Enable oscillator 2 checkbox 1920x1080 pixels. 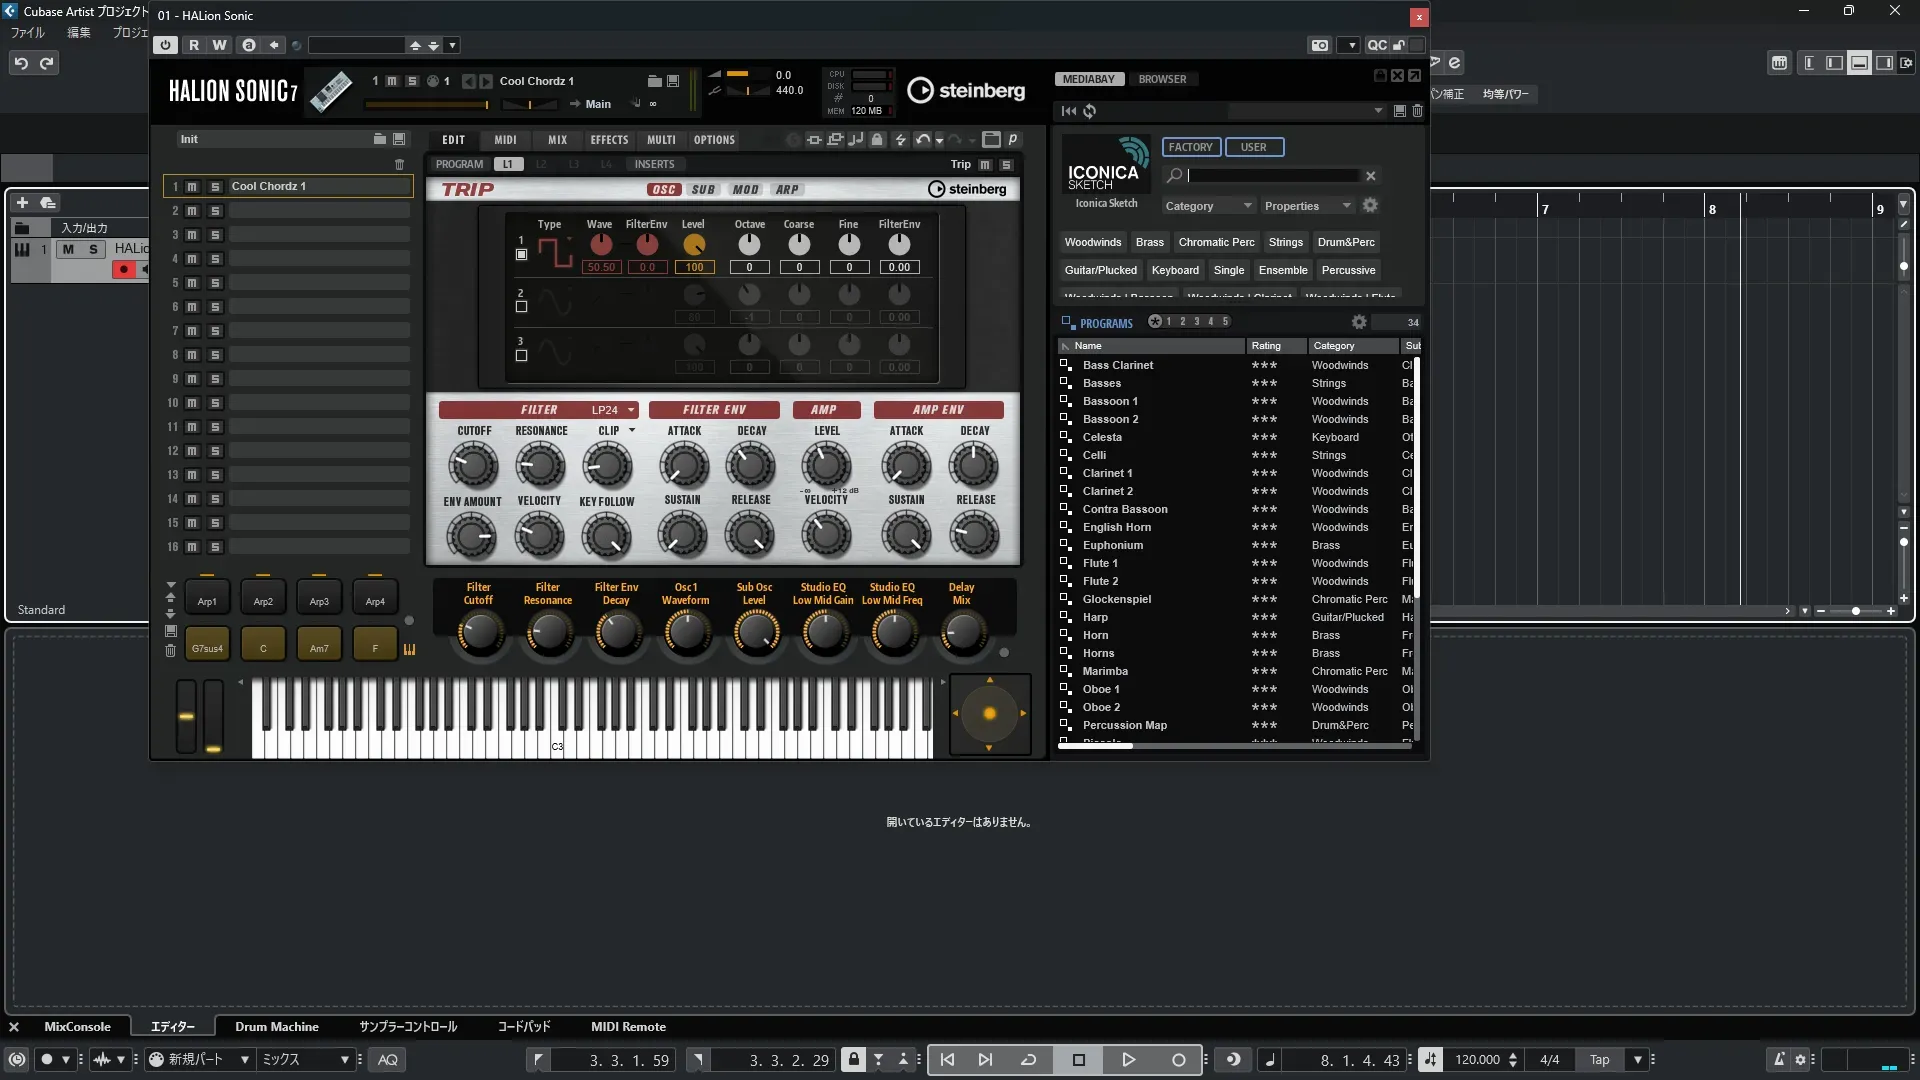click(x=521, y=307)
